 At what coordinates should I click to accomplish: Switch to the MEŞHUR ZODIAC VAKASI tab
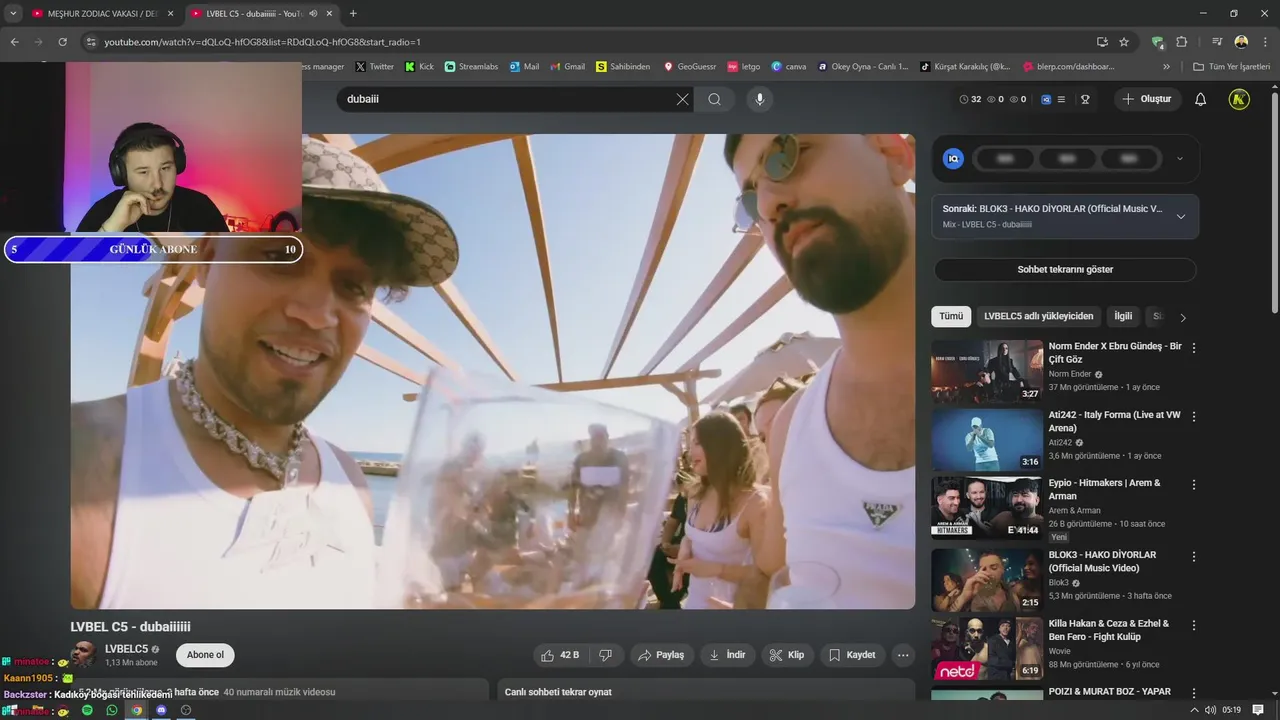[103, 13]
